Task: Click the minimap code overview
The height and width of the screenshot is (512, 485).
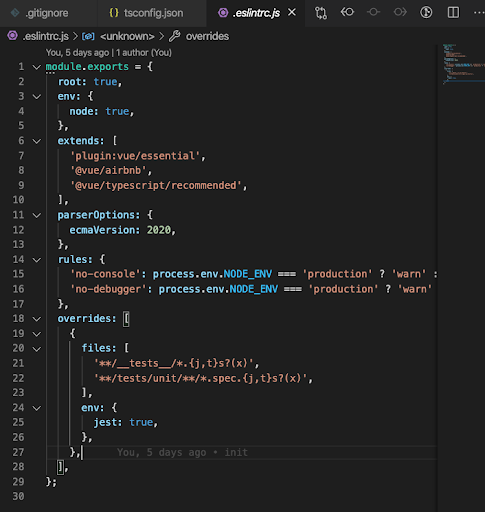Action: [x=463, y=63]
